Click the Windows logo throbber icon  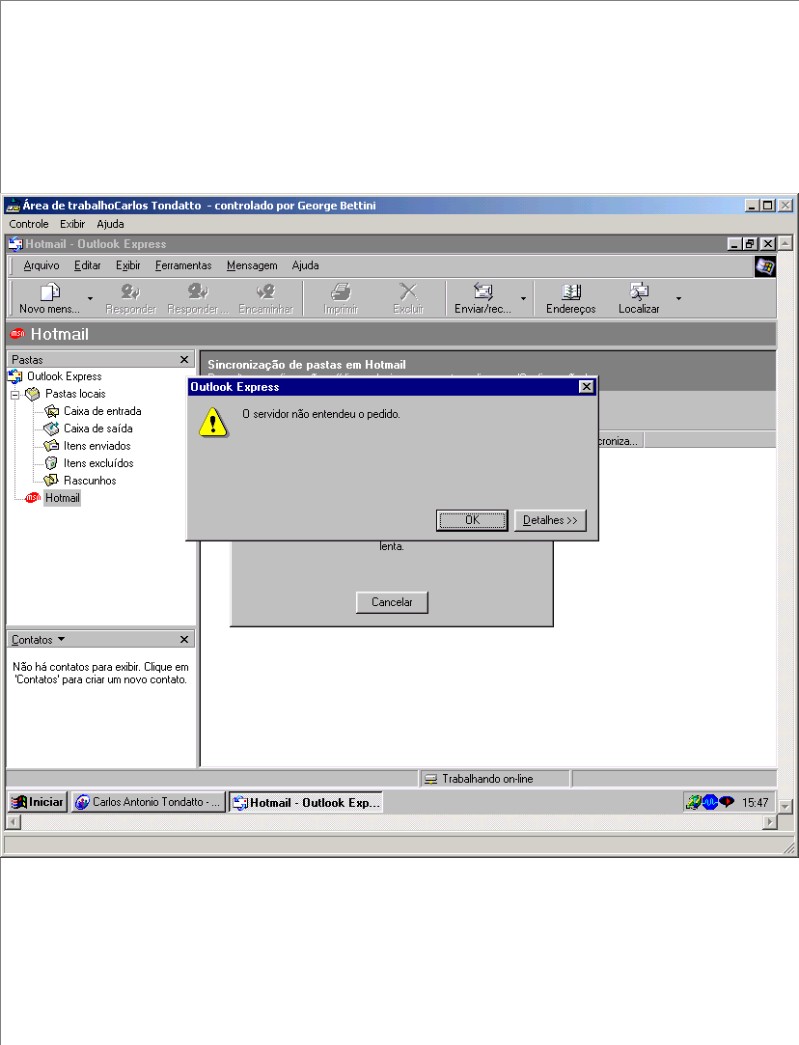point(765,267)
